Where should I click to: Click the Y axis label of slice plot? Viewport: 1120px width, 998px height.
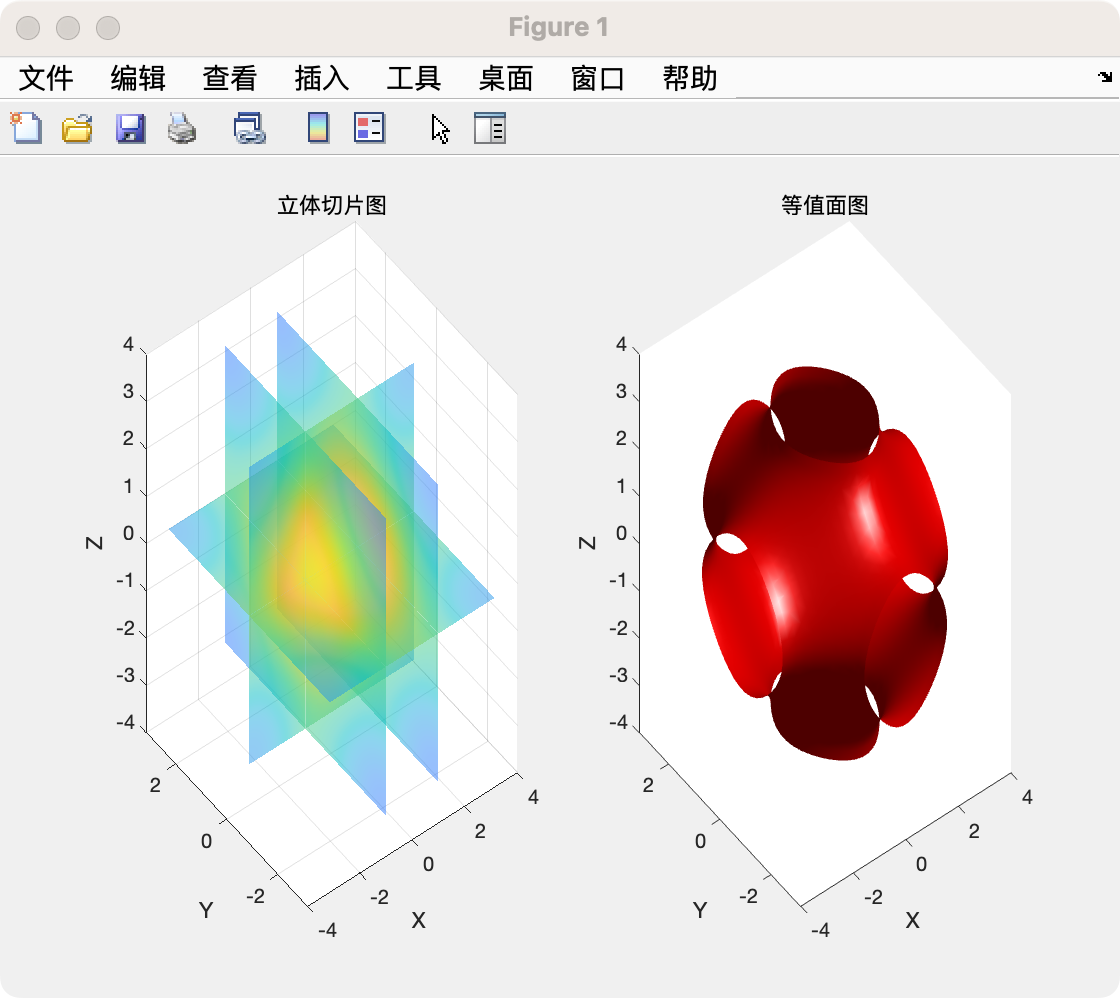click(x=206, y=910)
